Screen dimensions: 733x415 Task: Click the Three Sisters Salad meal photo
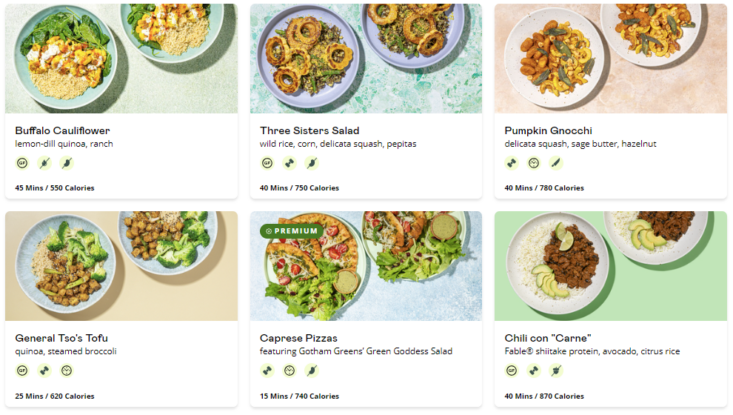pyautogui.click(x=366, y=58)
